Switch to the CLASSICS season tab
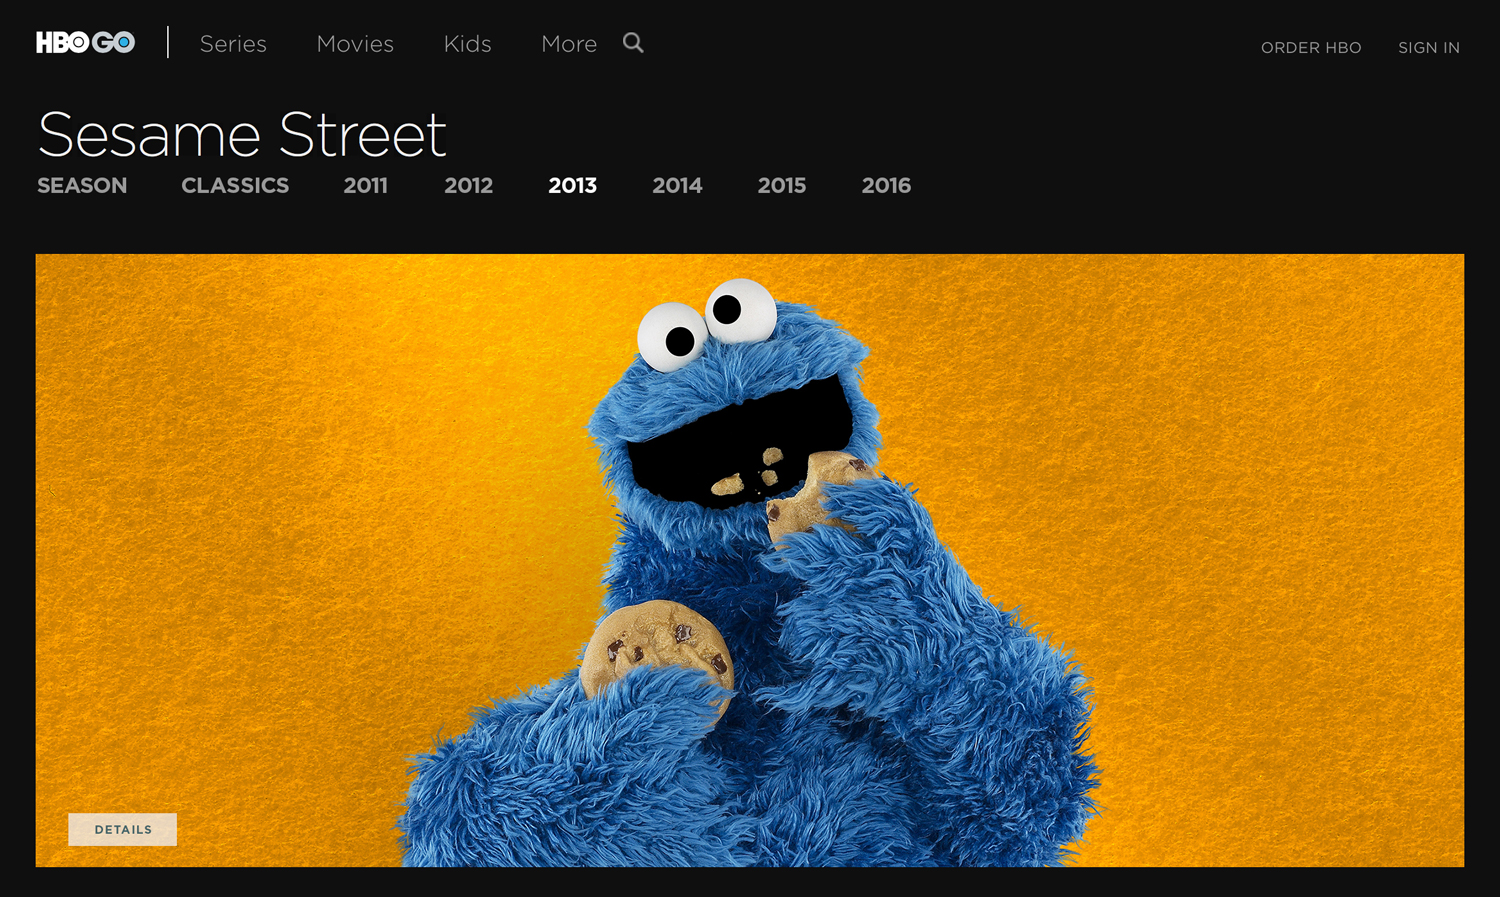This screenshot has width=1500, height=897. tap(235, 185)
